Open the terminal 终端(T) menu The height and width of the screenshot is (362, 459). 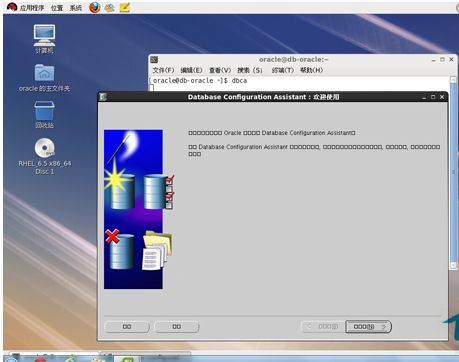point(283,70)
